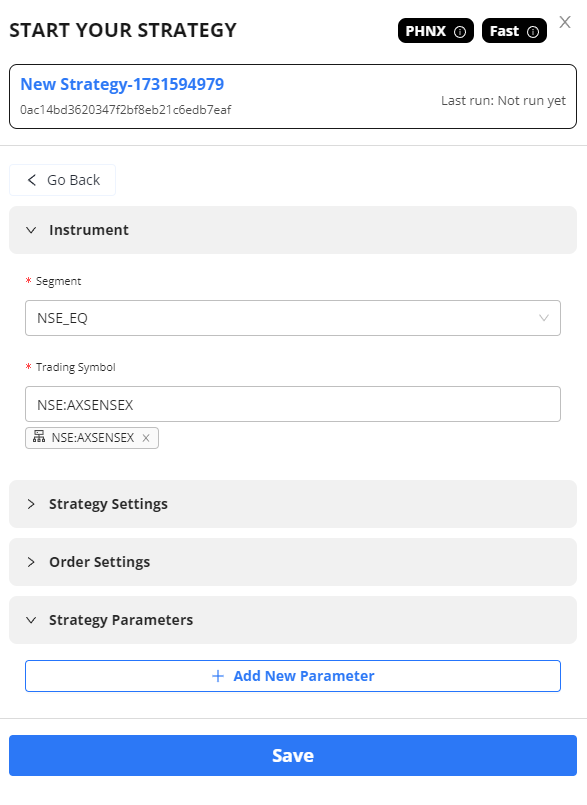The width and height of the screenshot is (587, 805).
Task: Open the Segment dropdown showing NSE_EQ
Action: (x=293, y=318)
